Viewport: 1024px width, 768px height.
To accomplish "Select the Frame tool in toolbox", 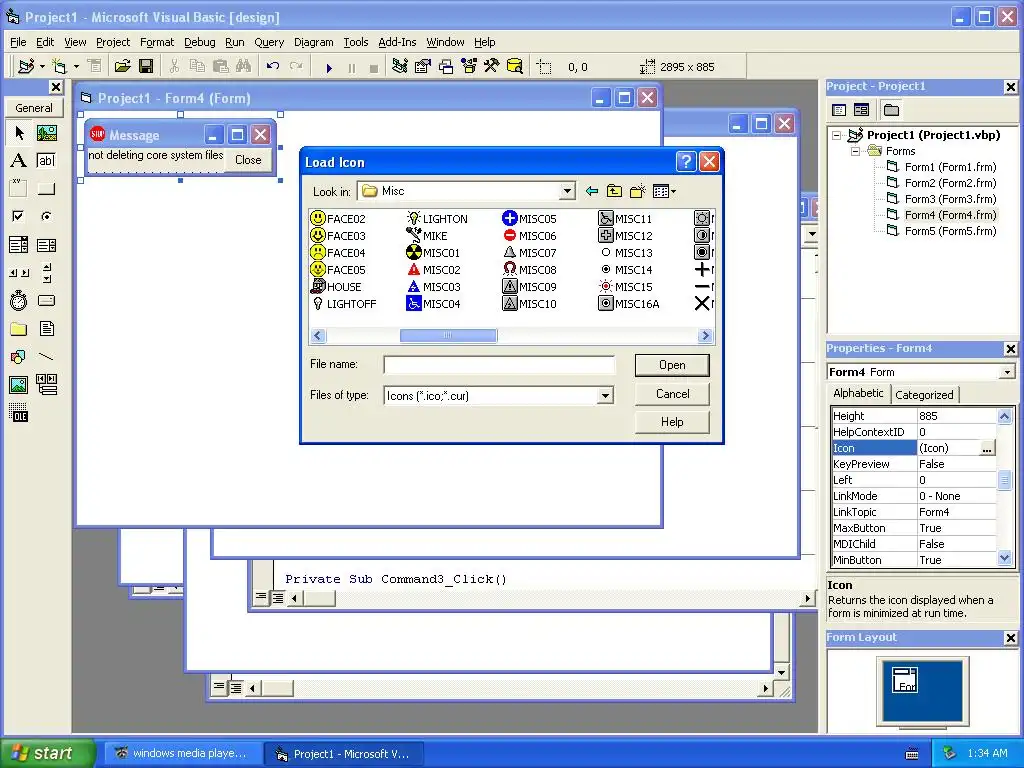I will 19,189.
